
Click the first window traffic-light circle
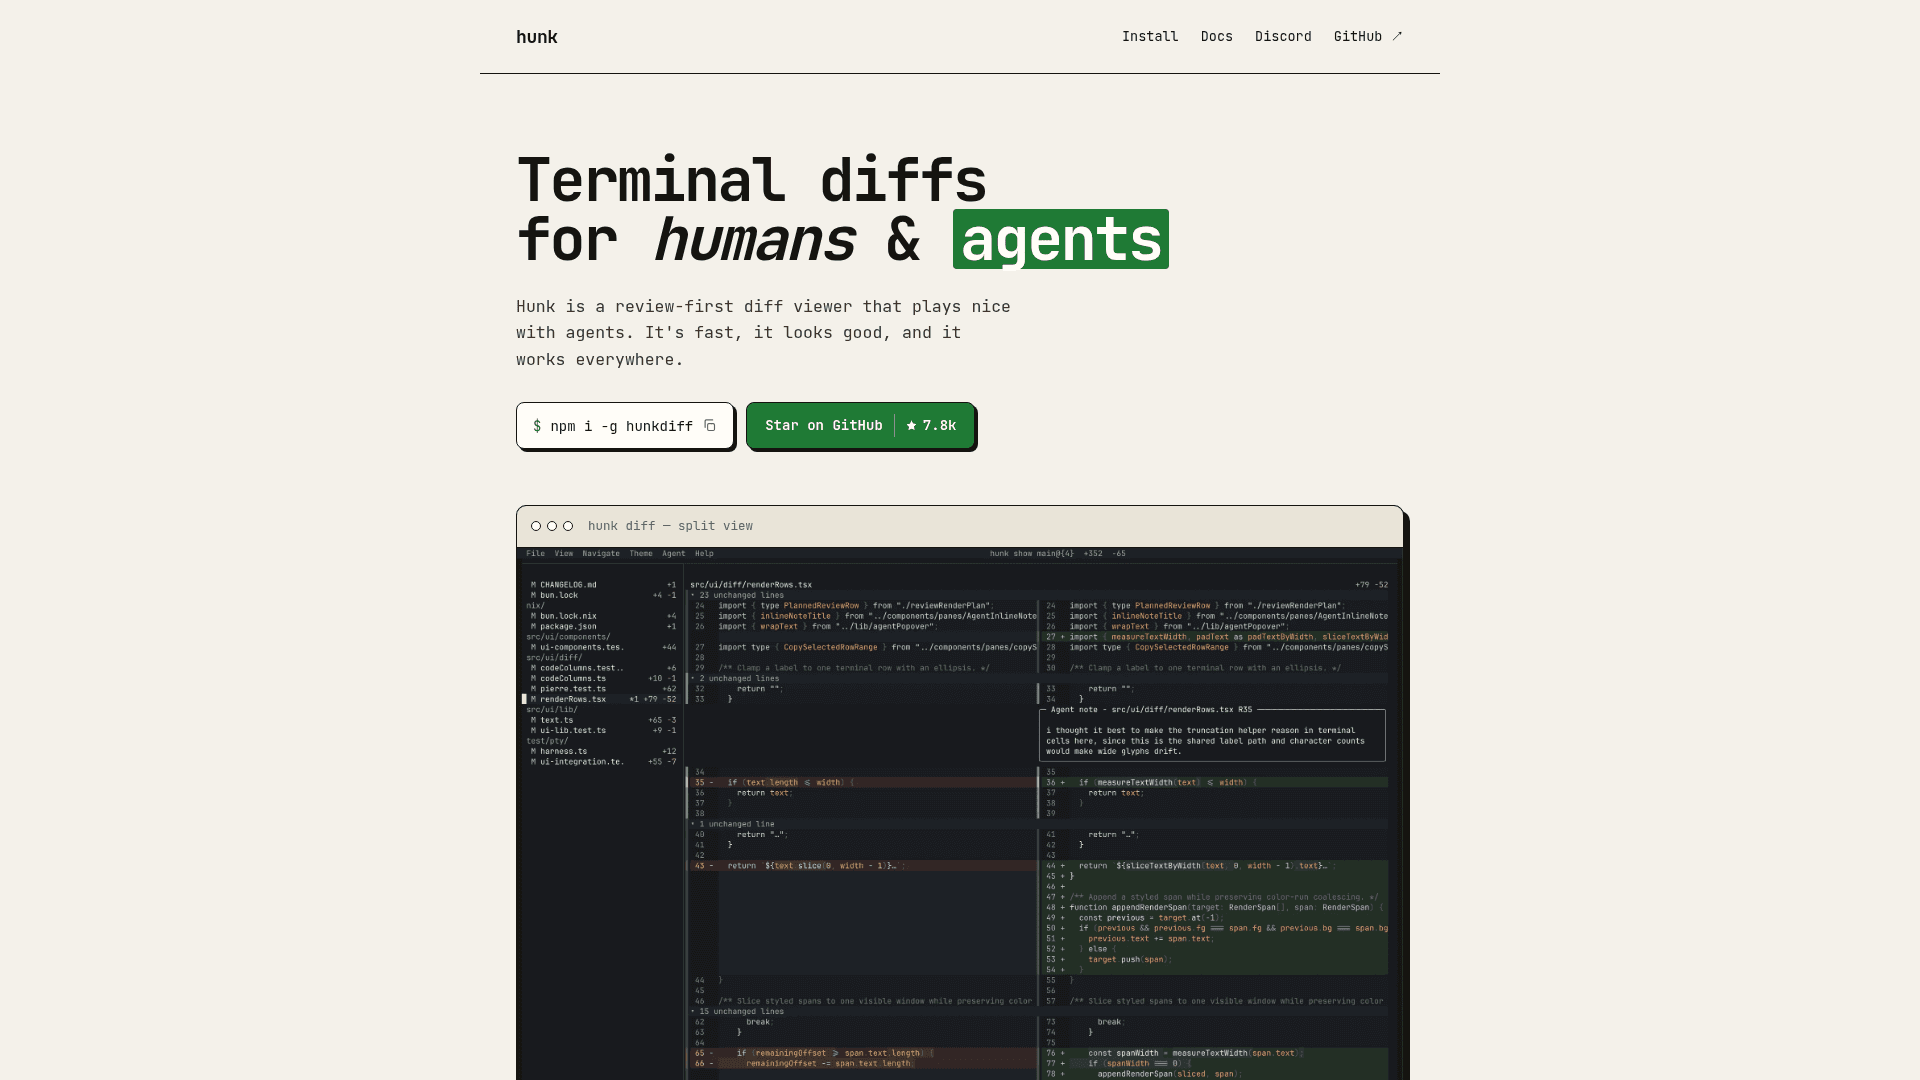[x=536, y=526]
